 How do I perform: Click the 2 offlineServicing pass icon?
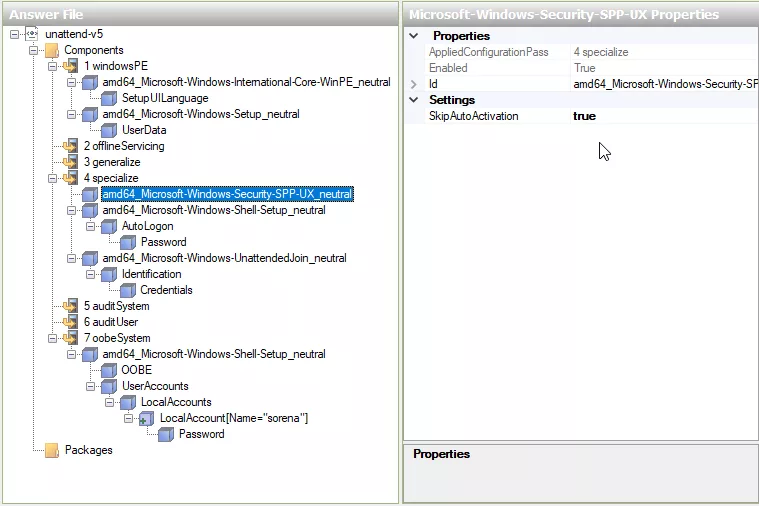tap(71, 146)
